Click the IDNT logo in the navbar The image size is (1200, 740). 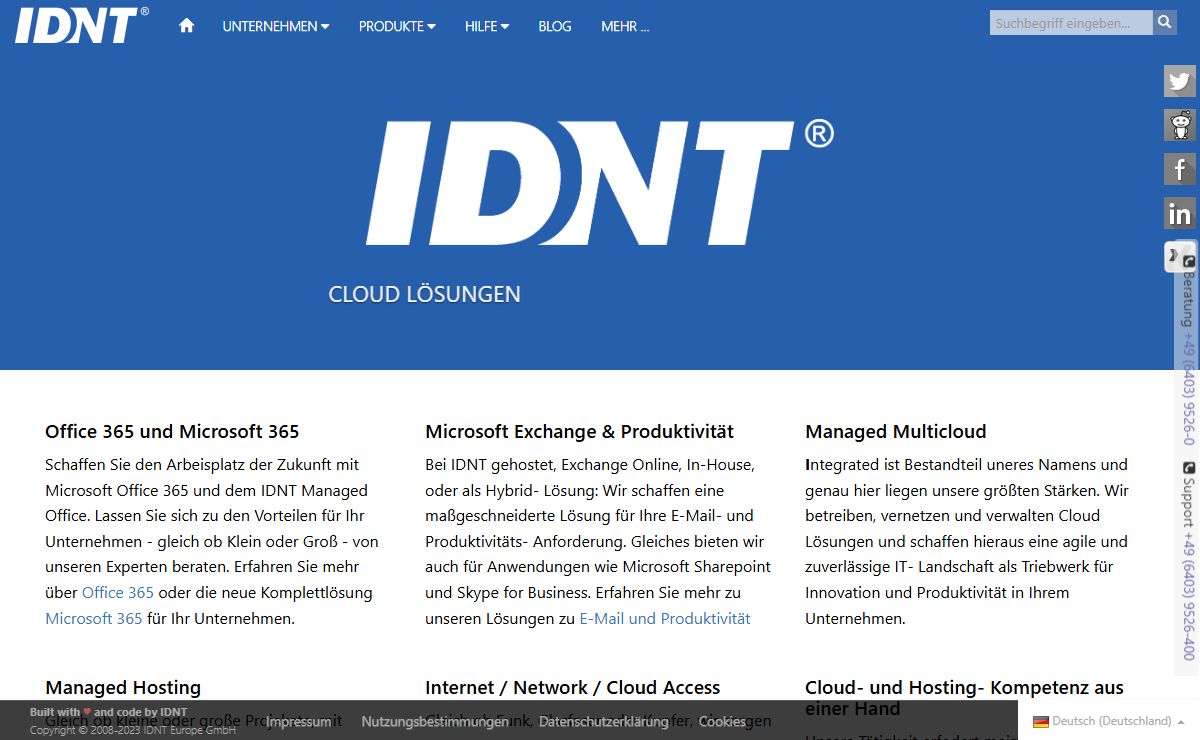(82, 25)
